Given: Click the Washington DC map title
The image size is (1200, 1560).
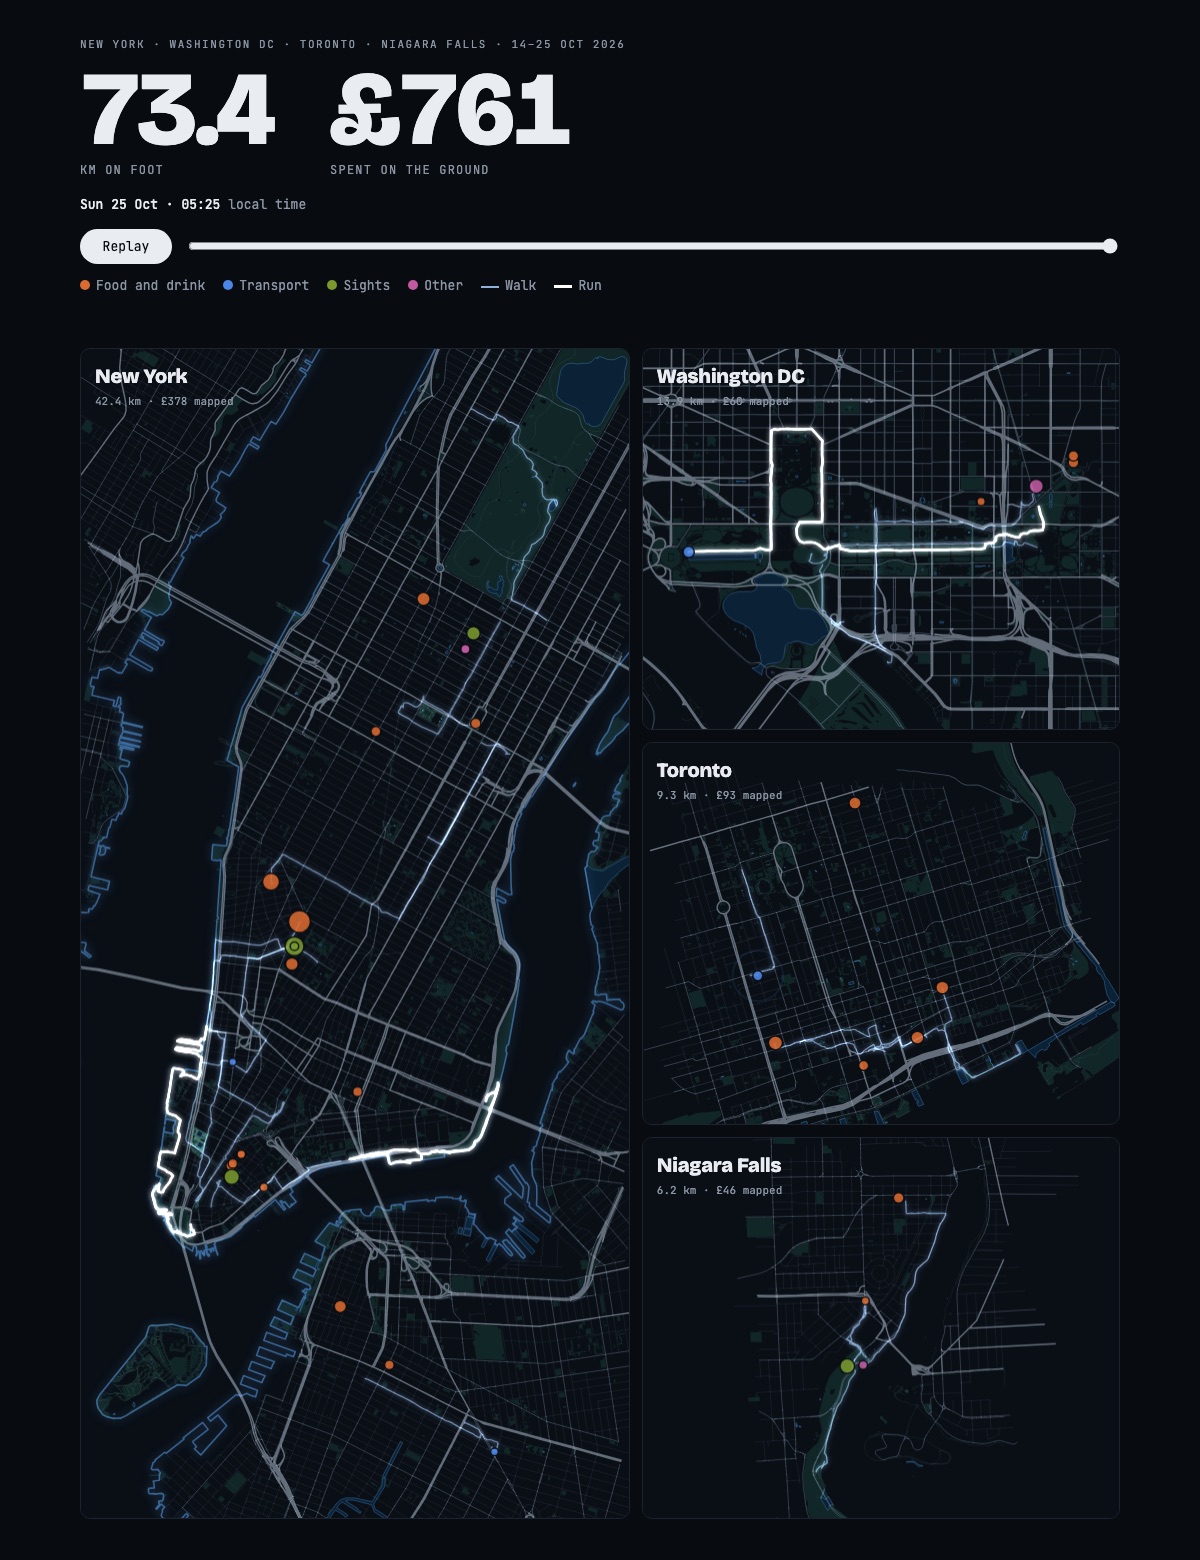Looking at the screenshot, I should 730,376.
